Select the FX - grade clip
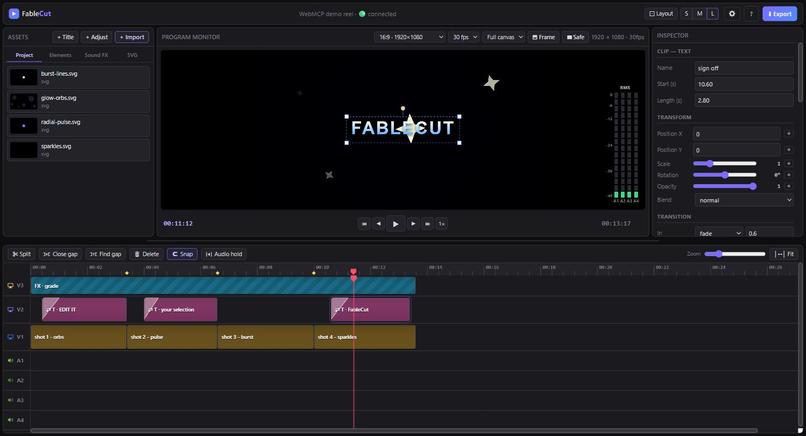This screenshot has height=436, width=806. (223, 286)
